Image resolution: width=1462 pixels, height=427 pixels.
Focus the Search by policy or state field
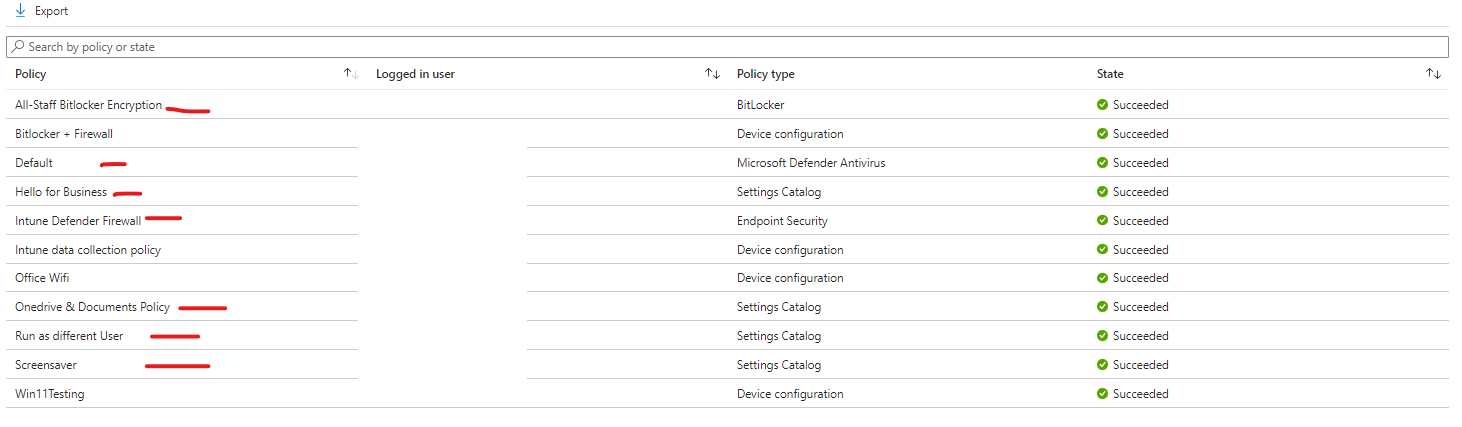tap(727, 47)
